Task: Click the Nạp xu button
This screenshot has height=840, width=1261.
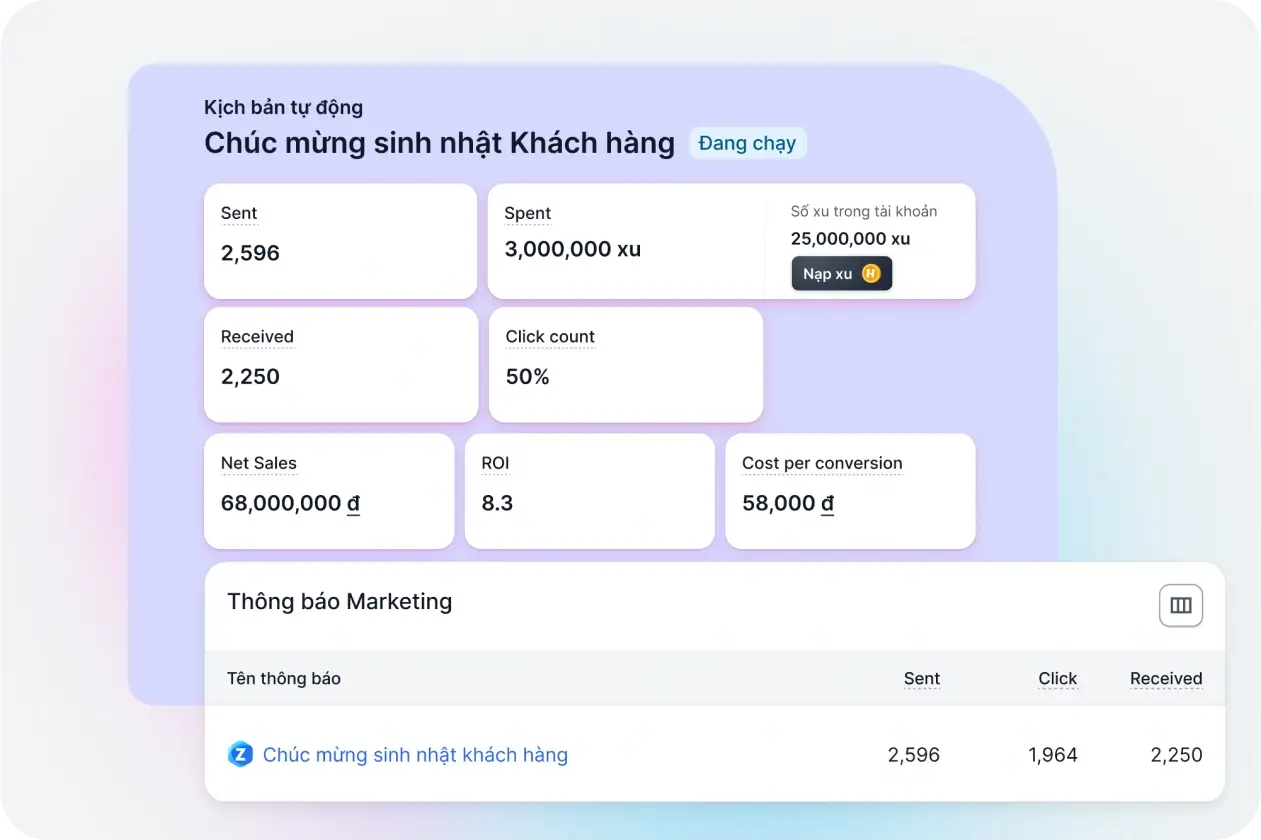Action: coord(841,273)
